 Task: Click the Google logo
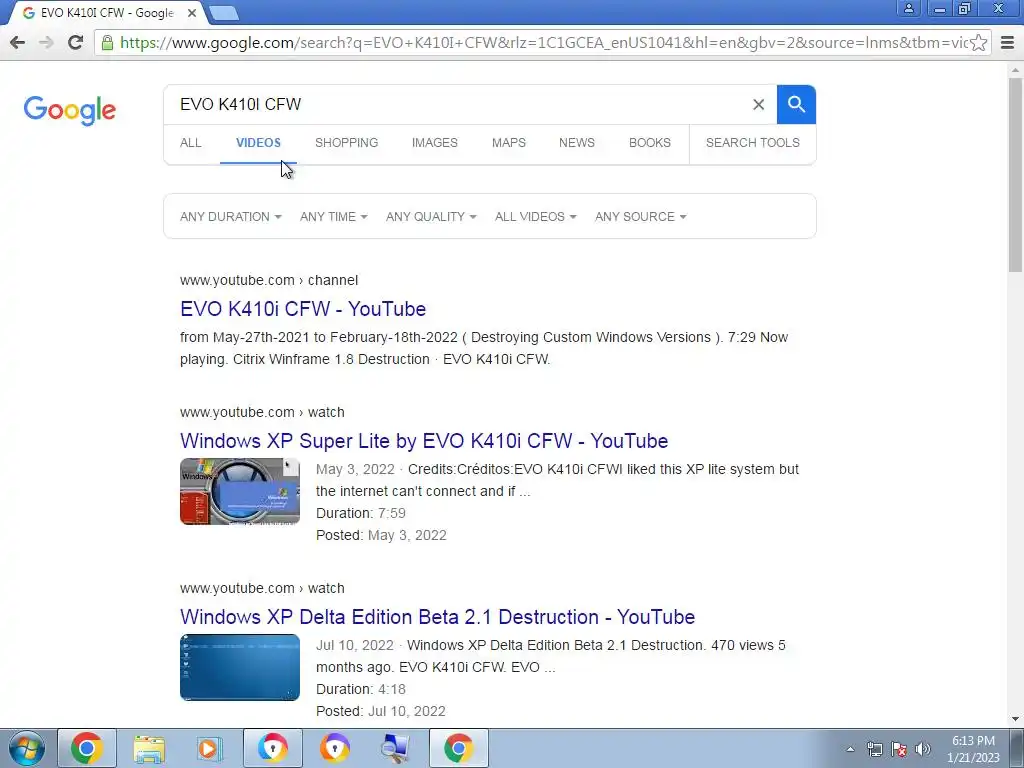69,110
